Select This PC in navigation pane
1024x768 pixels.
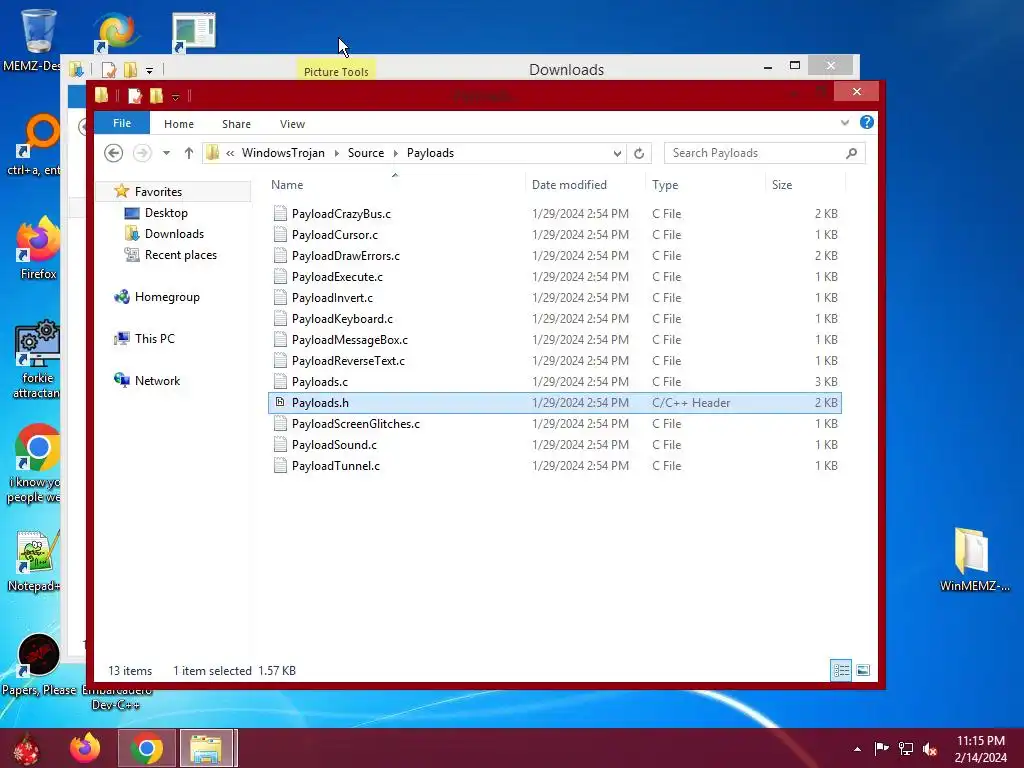click(154, 338)
